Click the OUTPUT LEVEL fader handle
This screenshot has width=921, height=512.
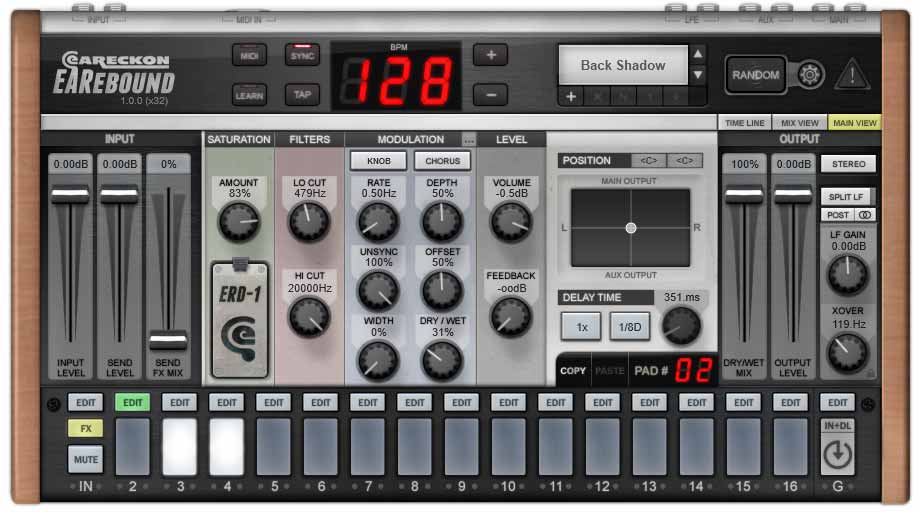click(x=793, y=194)
